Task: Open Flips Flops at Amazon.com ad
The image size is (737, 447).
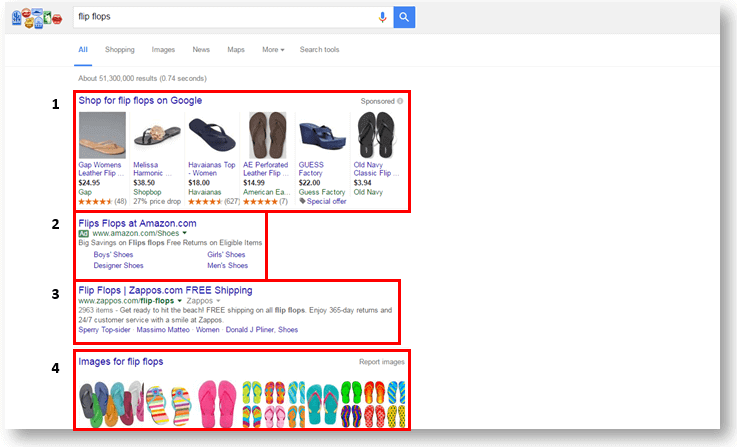Action: coord(137,223)
